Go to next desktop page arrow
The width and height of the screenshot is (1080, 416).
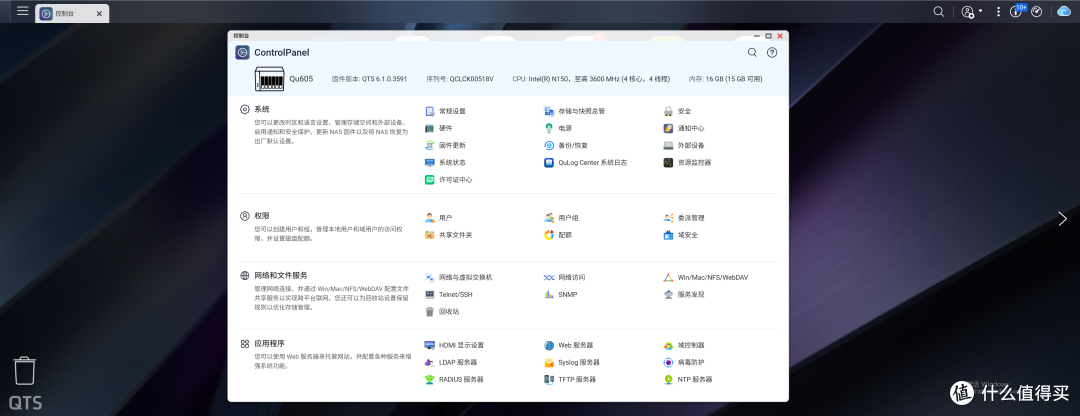pyautogui.click(x=1062, y=218)
